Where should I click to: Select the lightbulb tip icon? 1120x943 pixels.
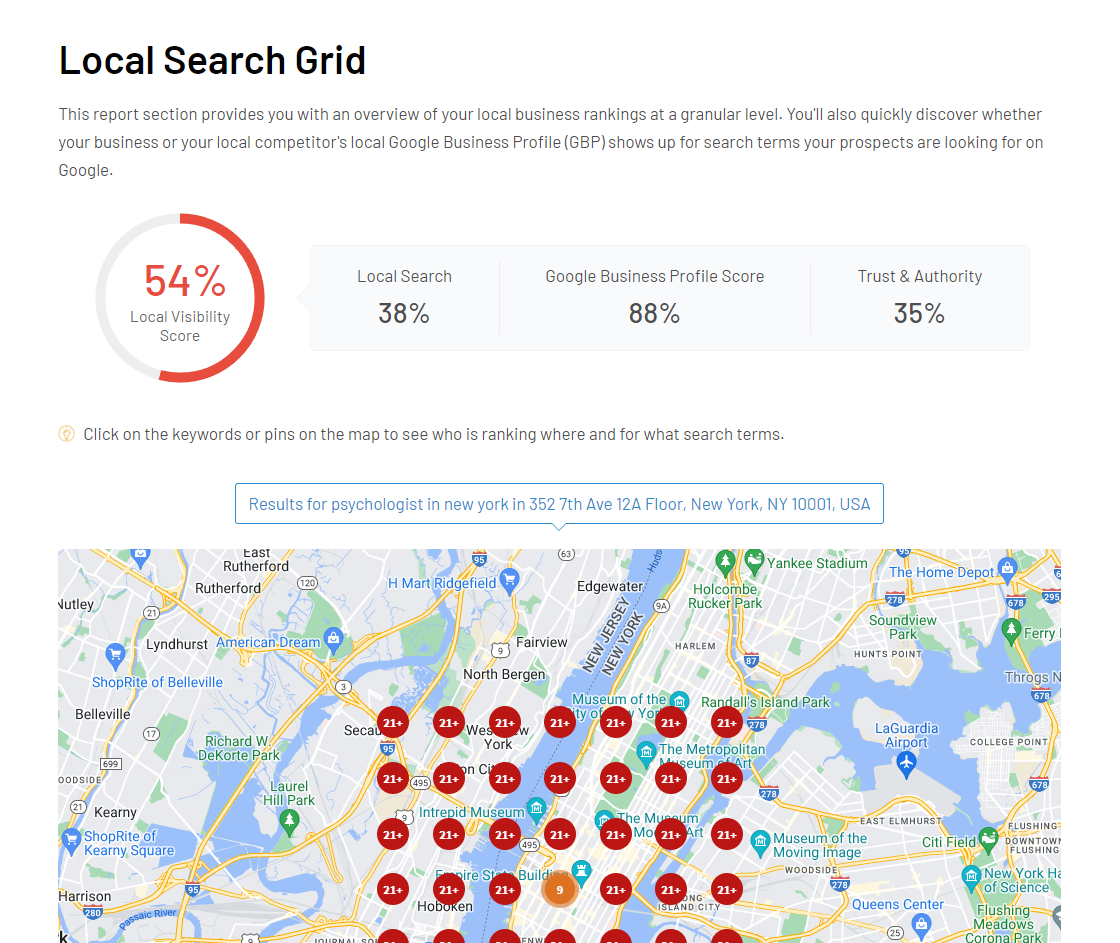[67, 434]
